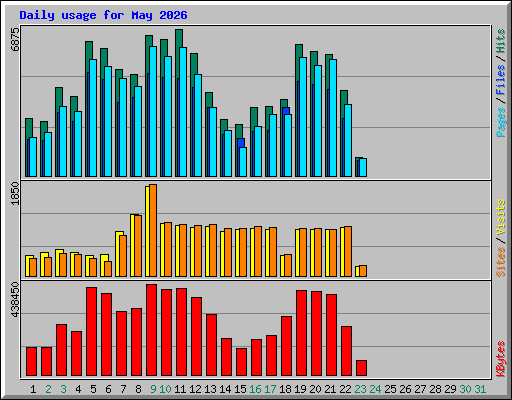512x400 pixels.
Task: Select green day label 3 on the x-axis
Action: [63, 389]
